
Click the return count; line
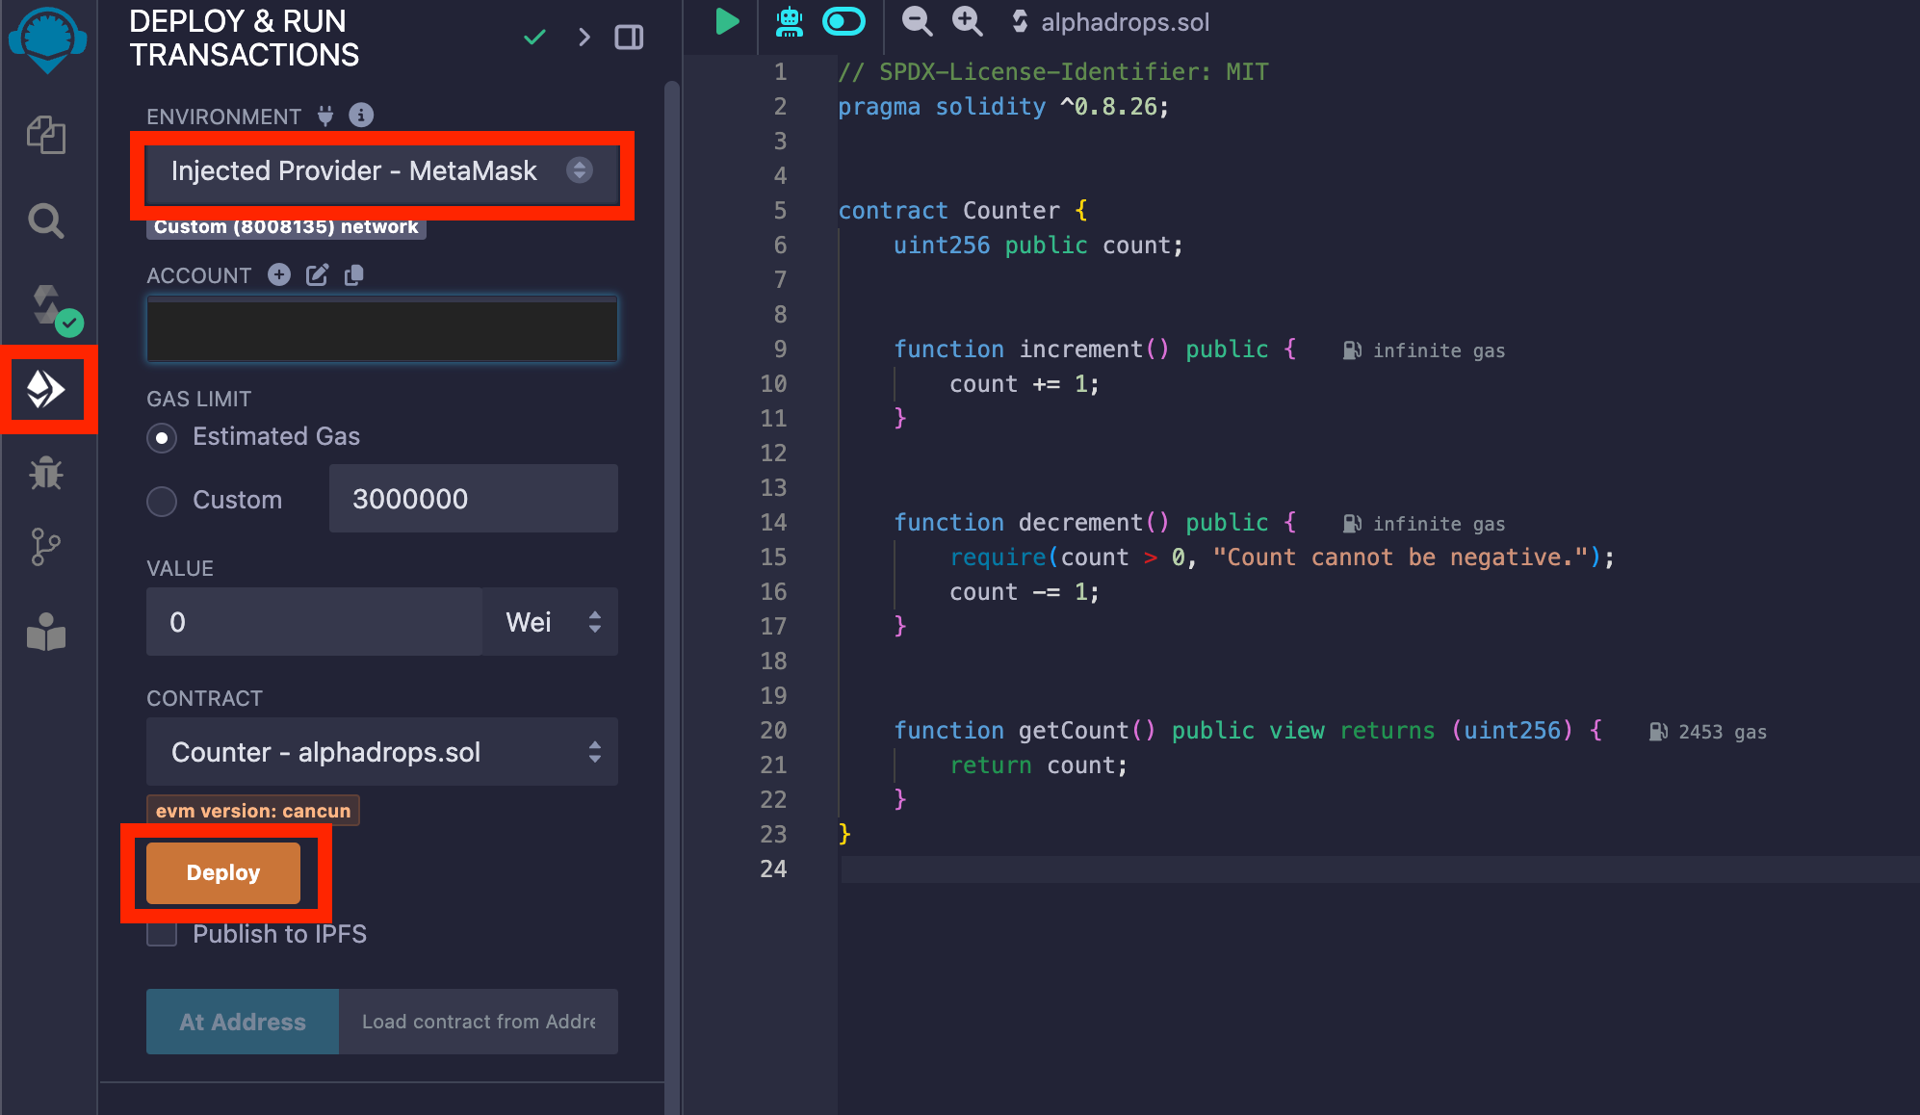[1038, 766]
